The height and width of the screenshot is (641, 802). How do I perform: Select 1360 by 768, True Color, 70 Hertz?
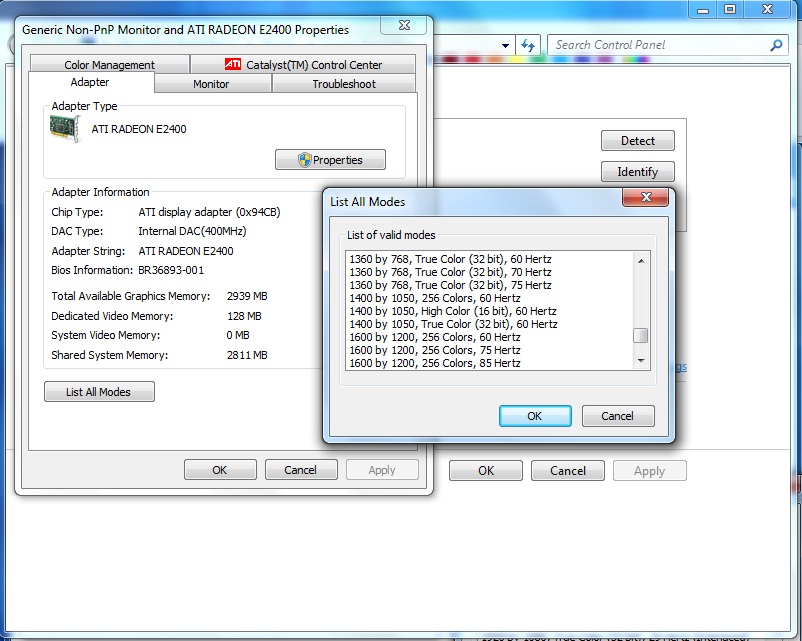tap(451, 272)
